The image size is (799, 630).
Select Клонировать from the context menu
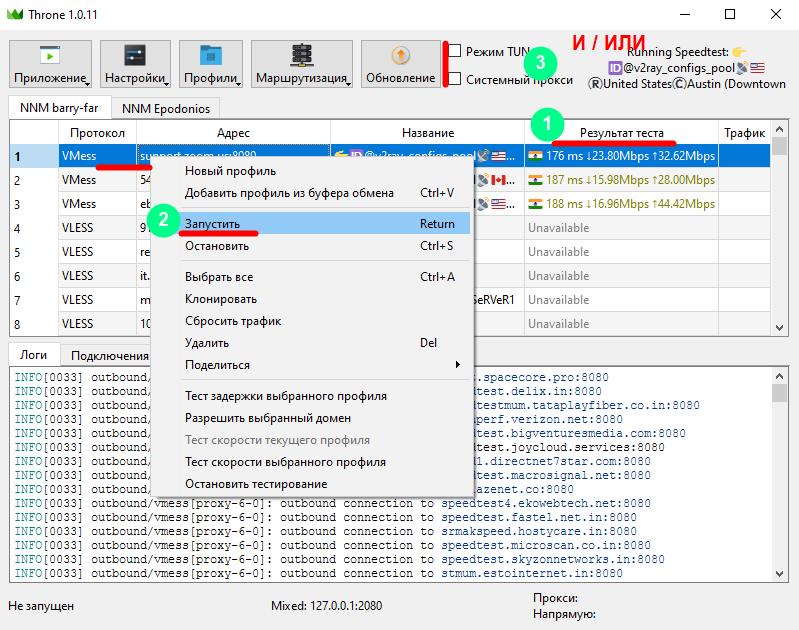coord(221,299)
